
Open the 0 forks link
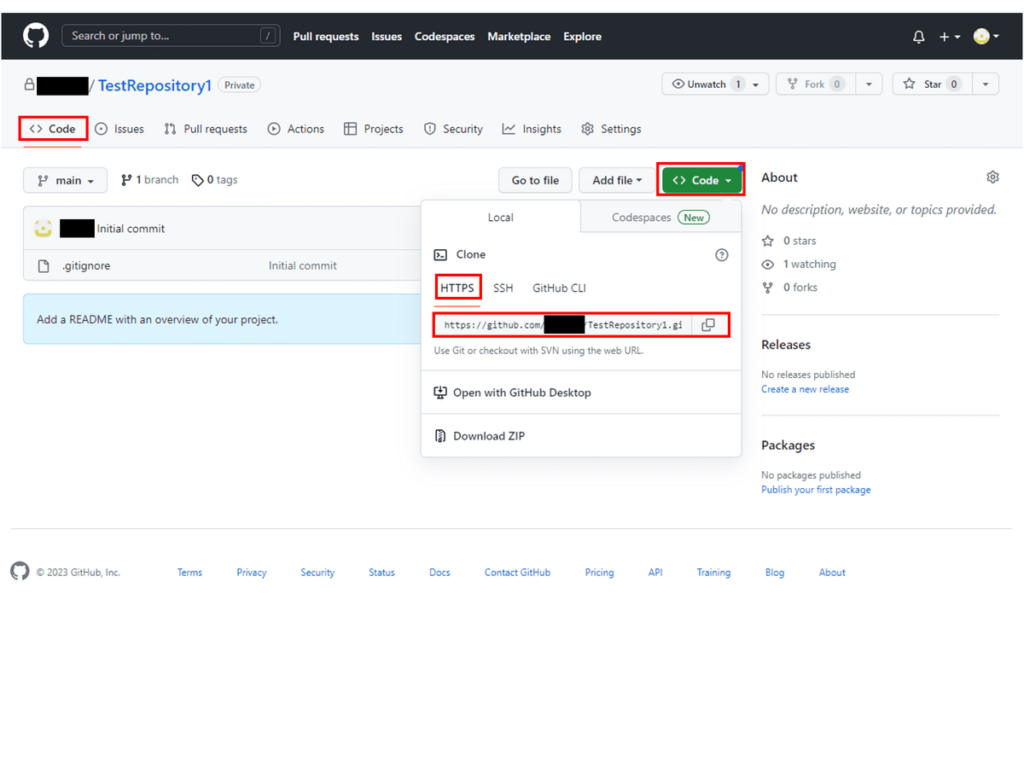pyautogui.click(x=790, y=287)
